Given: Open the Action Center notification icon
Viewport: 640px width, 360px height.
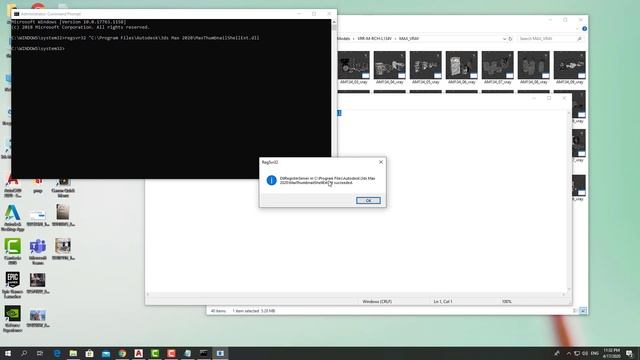Looking at the screenshot, I should click(x=630, y=353).
